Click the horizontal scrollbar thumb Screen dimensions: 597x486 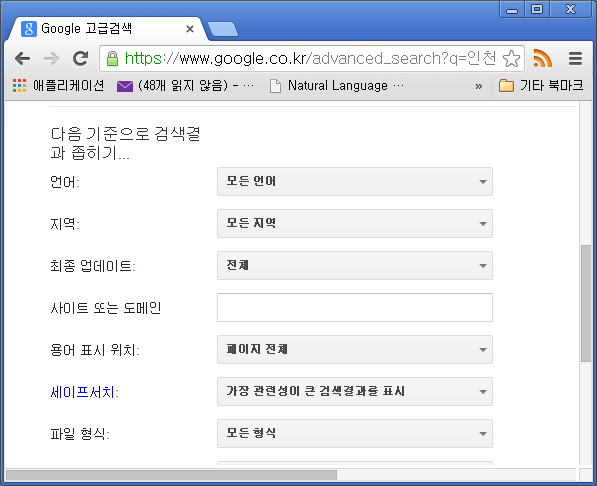click(171, 475)
